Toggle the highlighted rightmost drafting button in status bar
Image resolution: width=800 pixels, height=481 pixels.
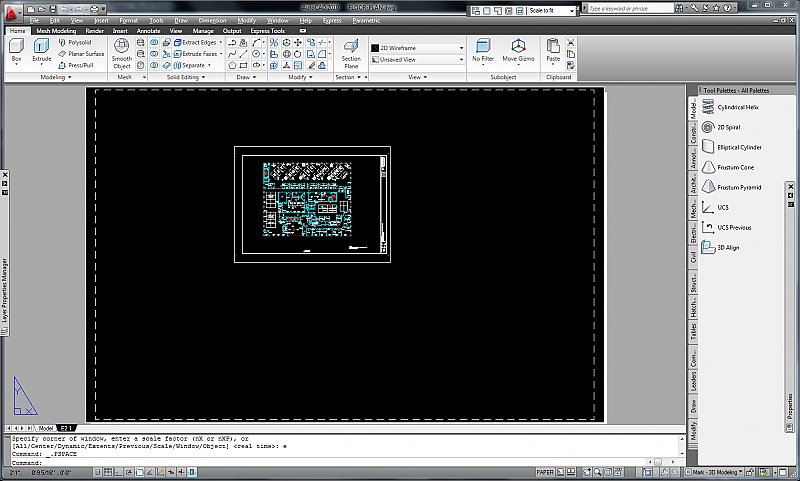[192, 472]
